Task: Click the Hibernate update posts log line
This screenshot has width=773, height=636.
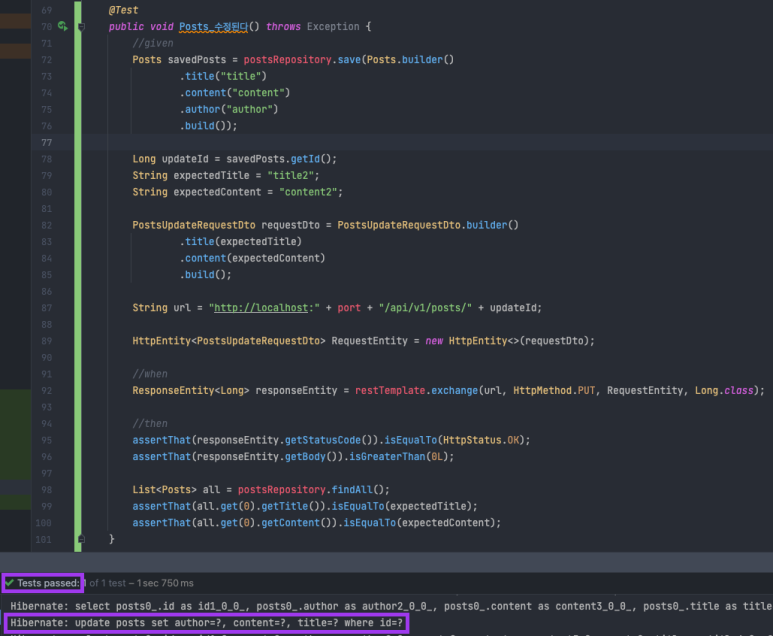Action: (206, 623)
